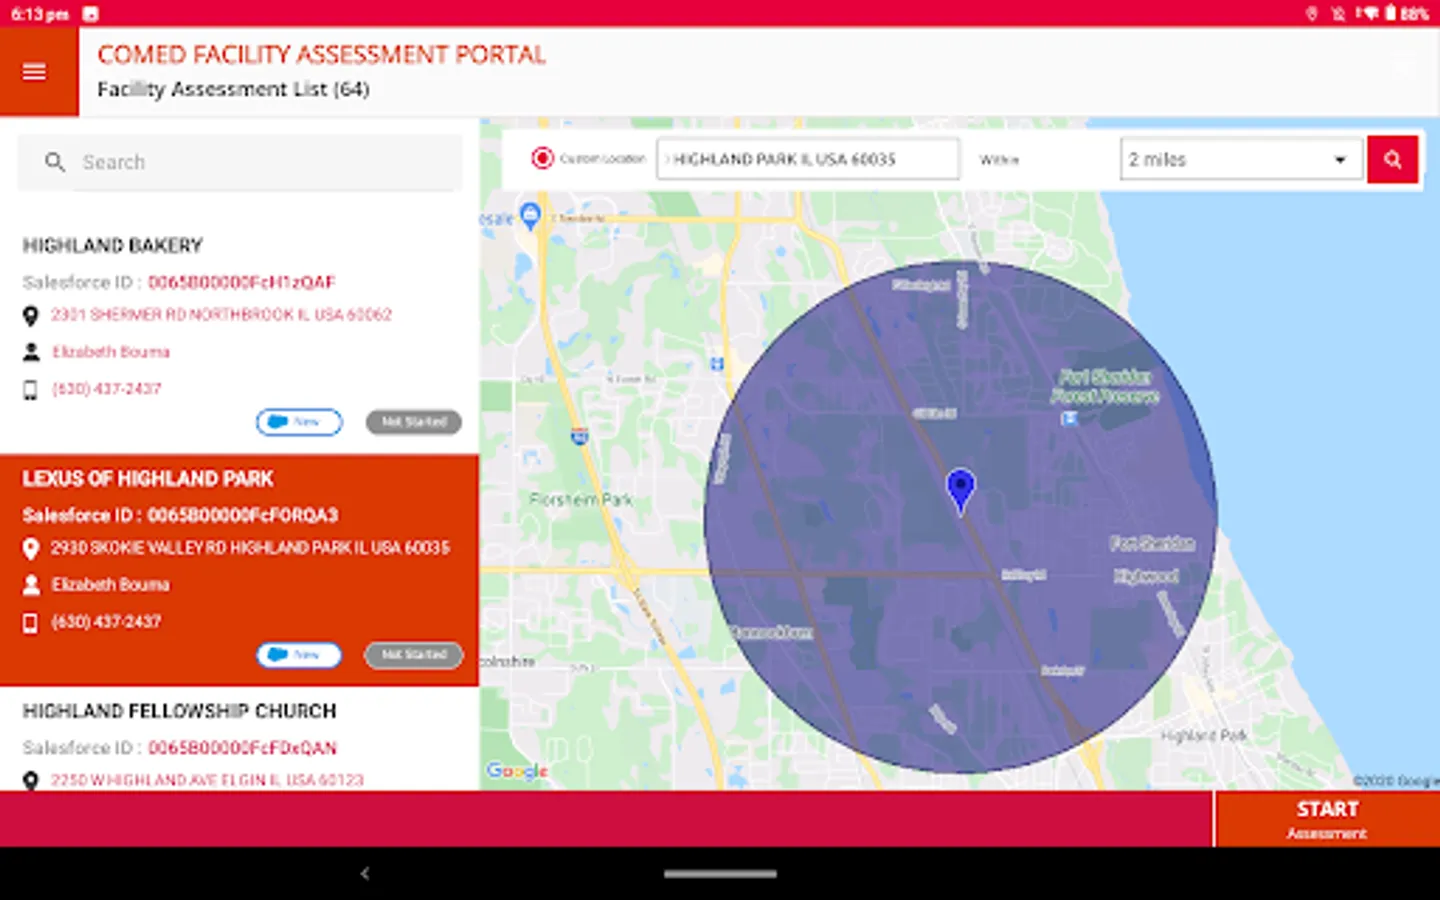Open Highland Bakery Salesforce ID 0065B00000FcH1zQAF

click(241, 282)
